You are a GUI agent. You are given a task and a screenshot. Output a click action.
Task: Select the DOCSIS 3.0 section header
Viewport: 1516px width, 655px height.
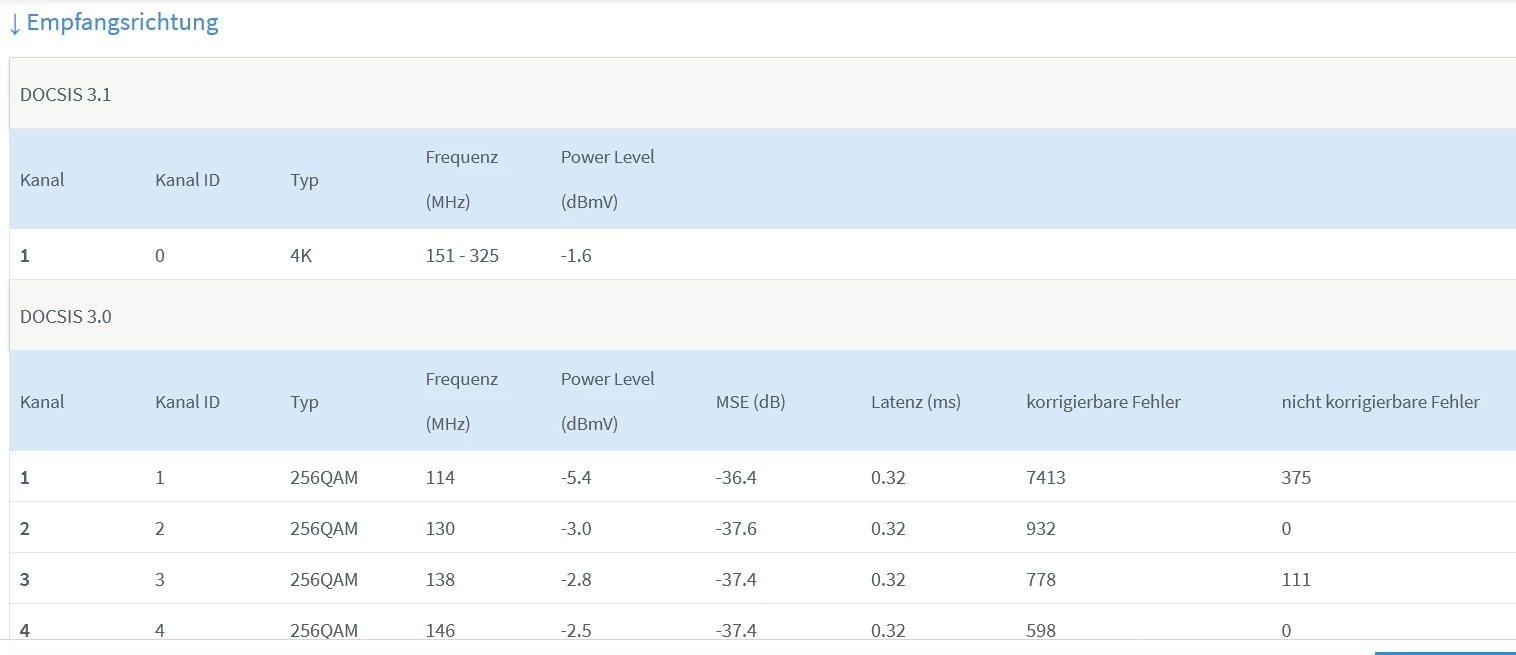pyautogui.click(x=66, y=317)
